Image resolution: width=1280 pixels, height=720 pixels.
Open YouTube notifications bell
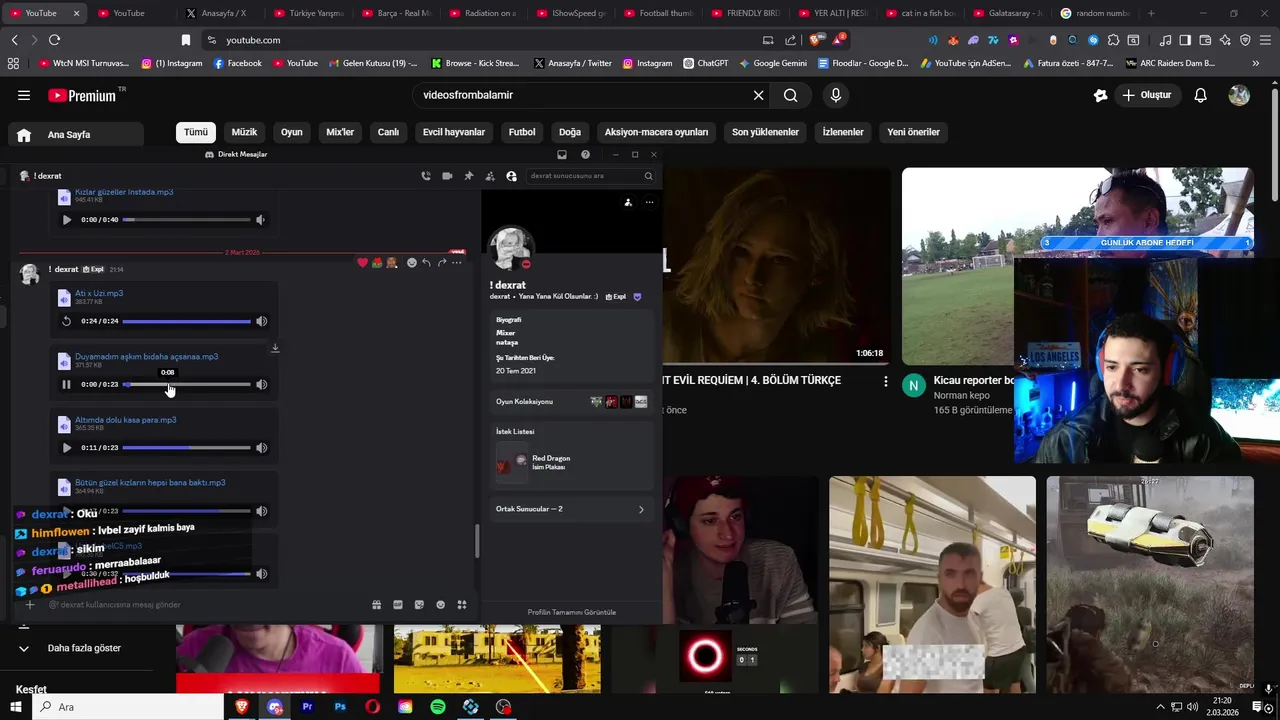[x=1201, y=95]
